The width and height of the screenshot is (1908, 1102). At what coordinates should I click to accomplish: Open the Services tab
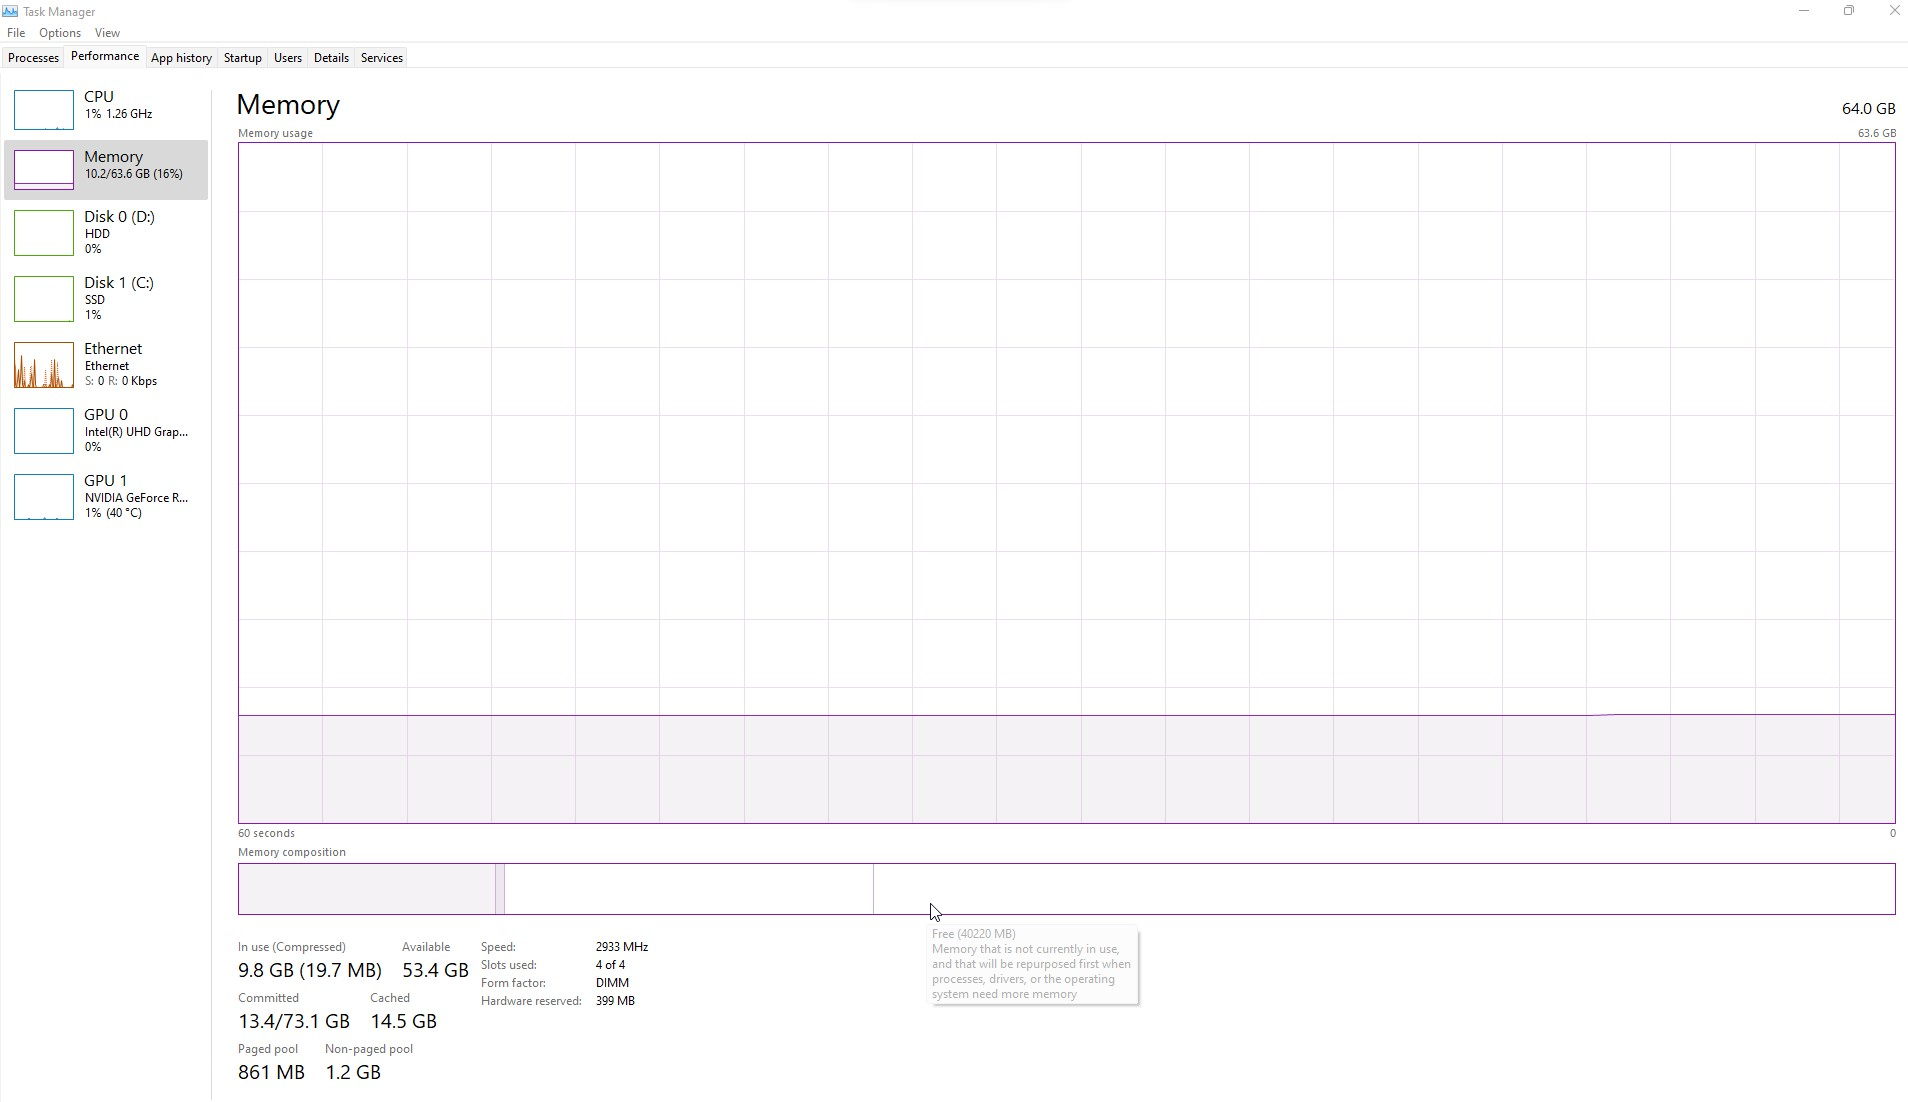(x=382, y=58)
